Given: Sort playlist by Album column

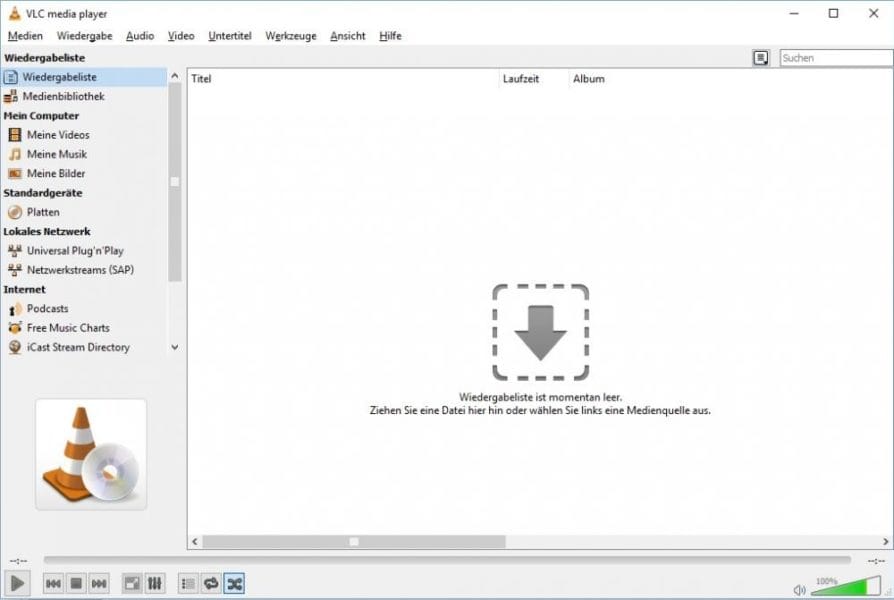Looking at the screenshot, I should (730, 79).
